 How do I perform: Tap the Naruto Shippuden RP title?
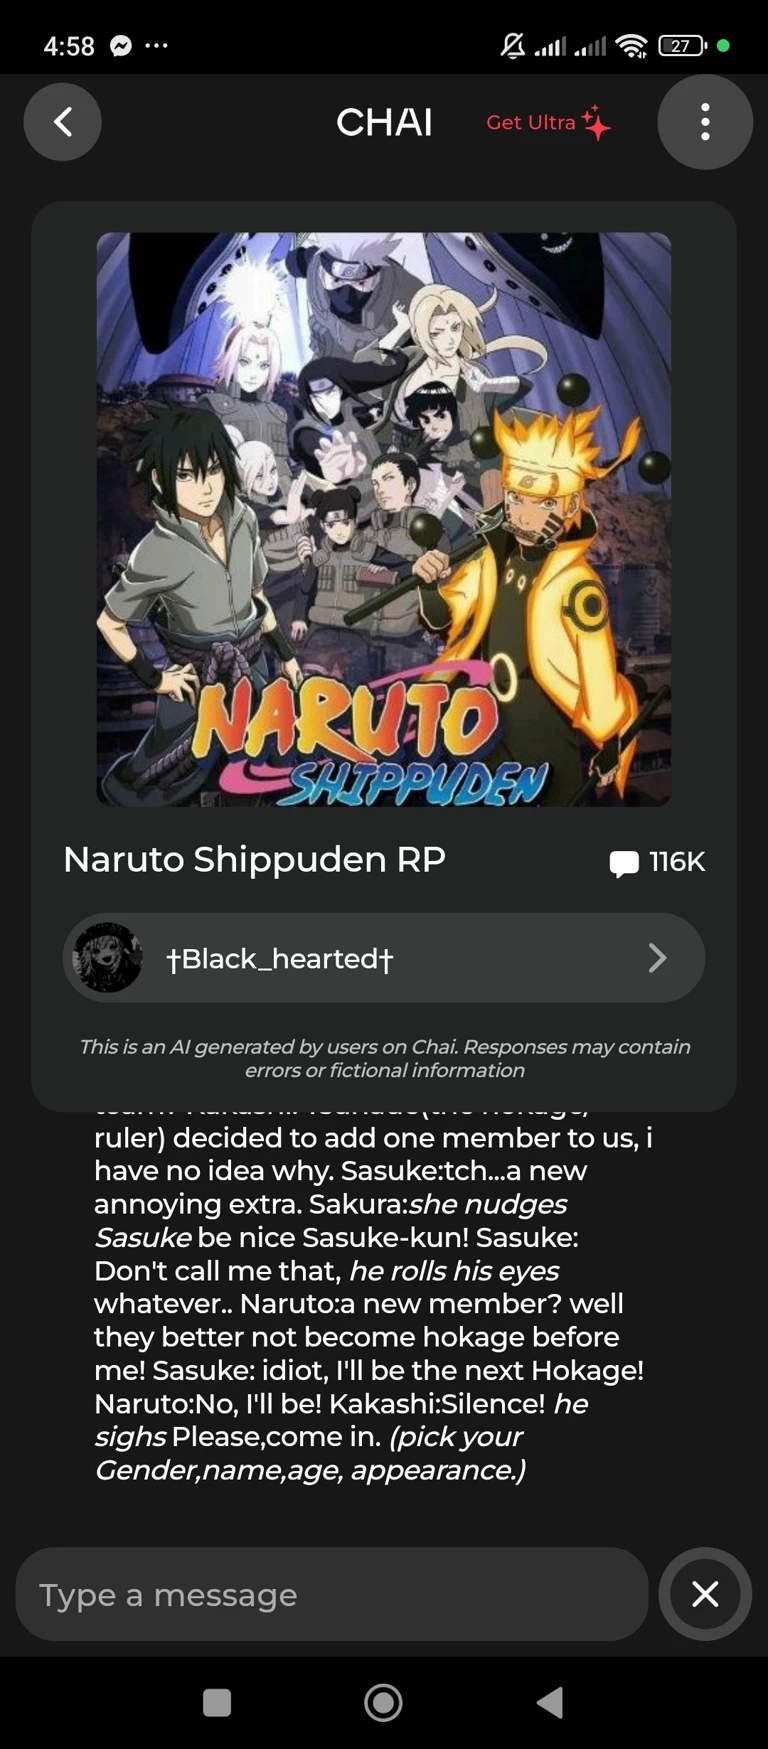(x=254, y=860)
